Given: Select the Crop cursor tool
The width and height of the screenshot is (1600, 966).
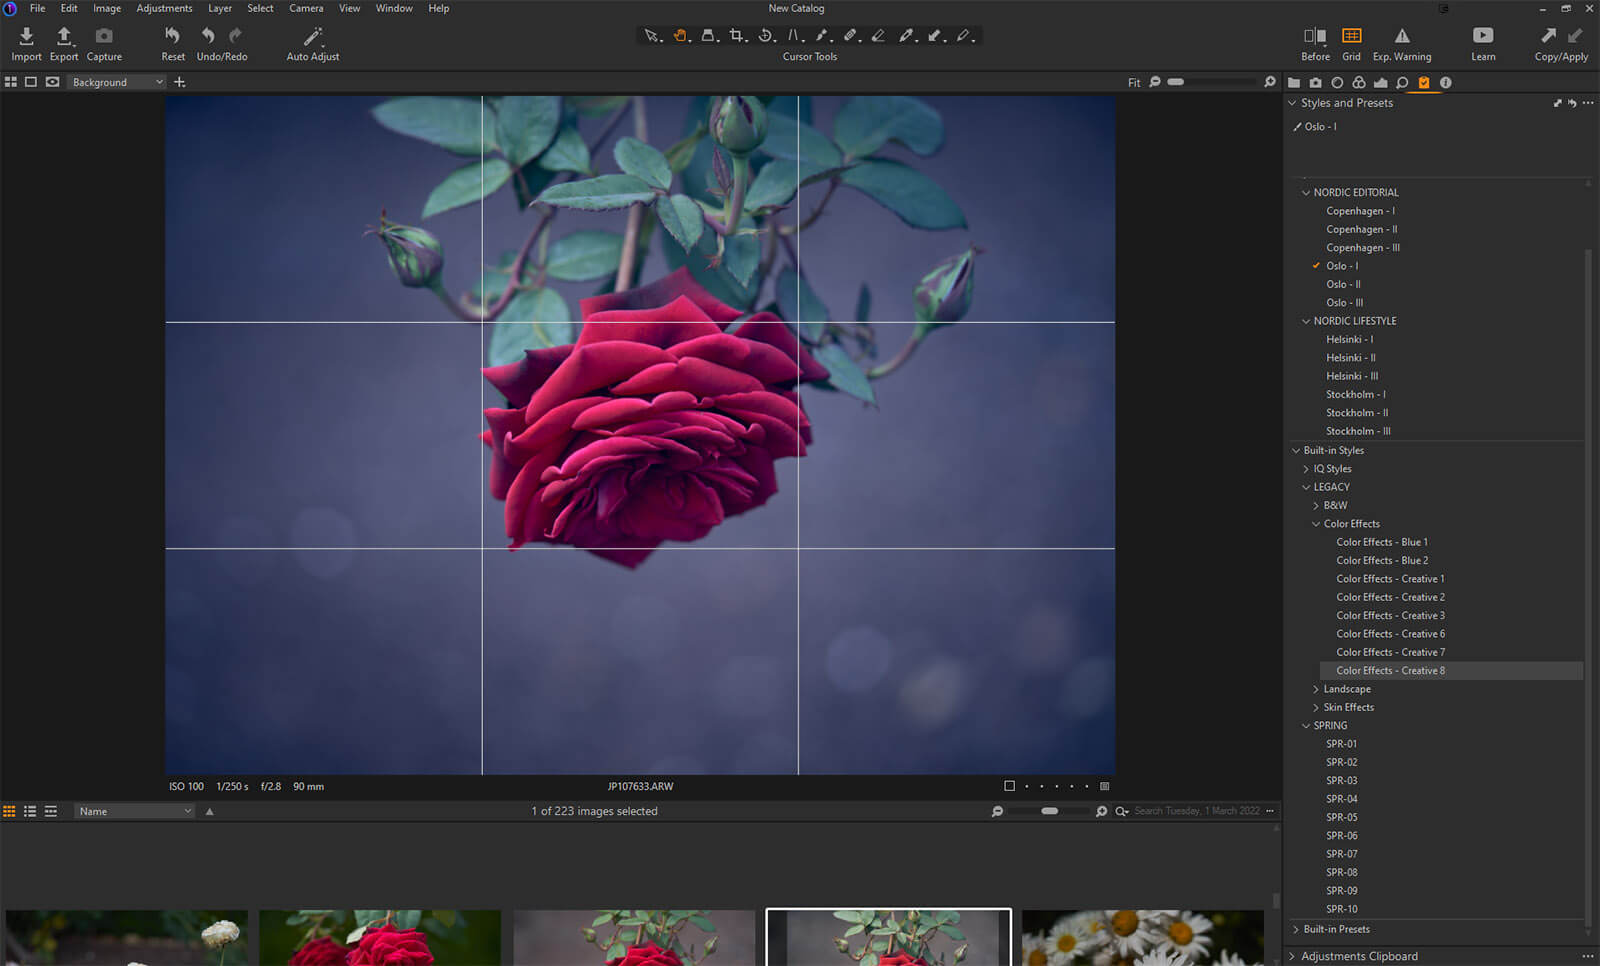Looking at the screenshot, I should [x=737, y=36].
